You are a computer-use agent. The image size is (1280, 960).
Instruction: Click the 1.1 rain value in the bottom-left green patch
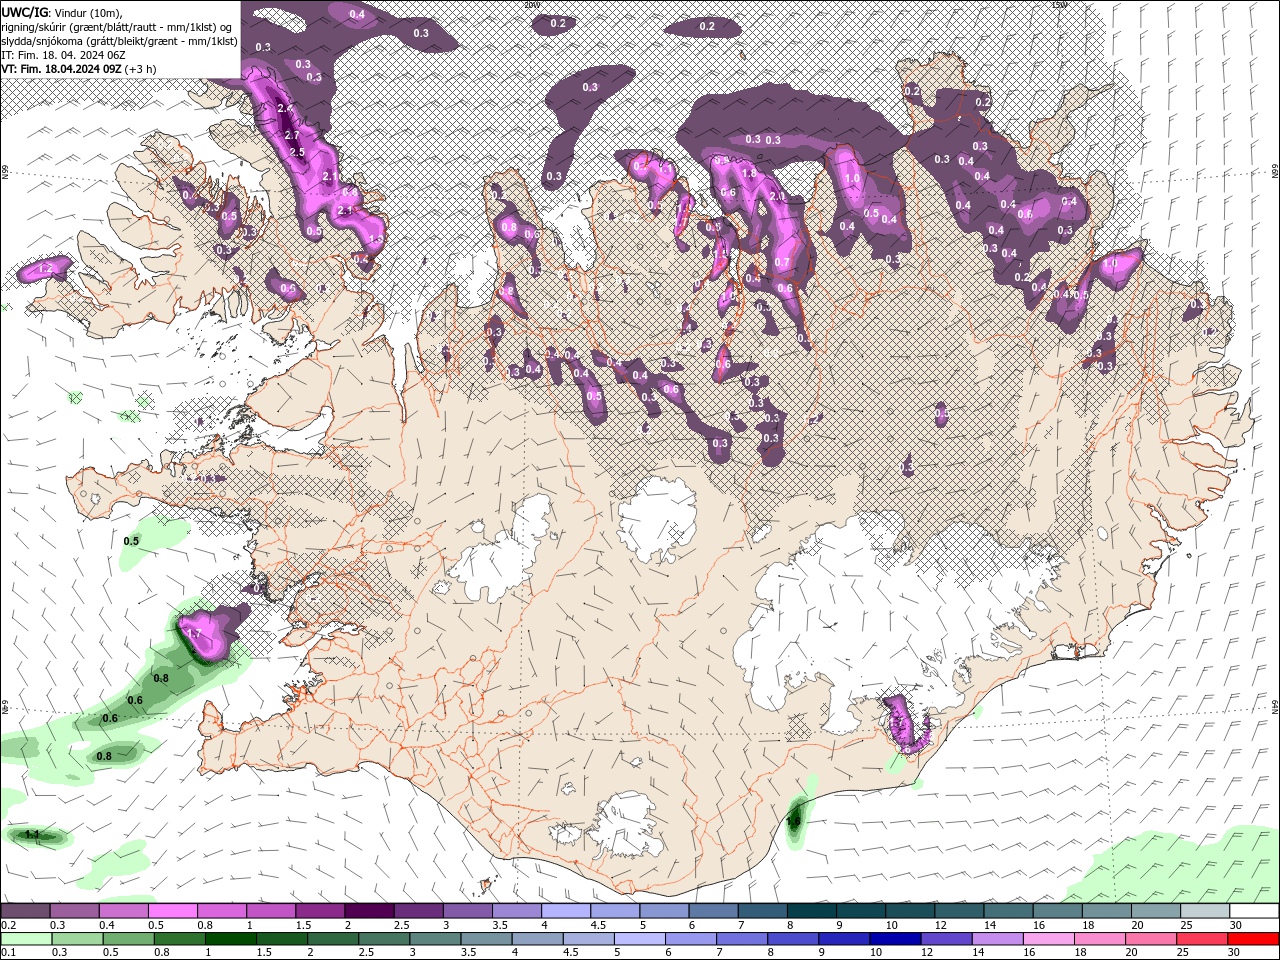coord(32,835)
